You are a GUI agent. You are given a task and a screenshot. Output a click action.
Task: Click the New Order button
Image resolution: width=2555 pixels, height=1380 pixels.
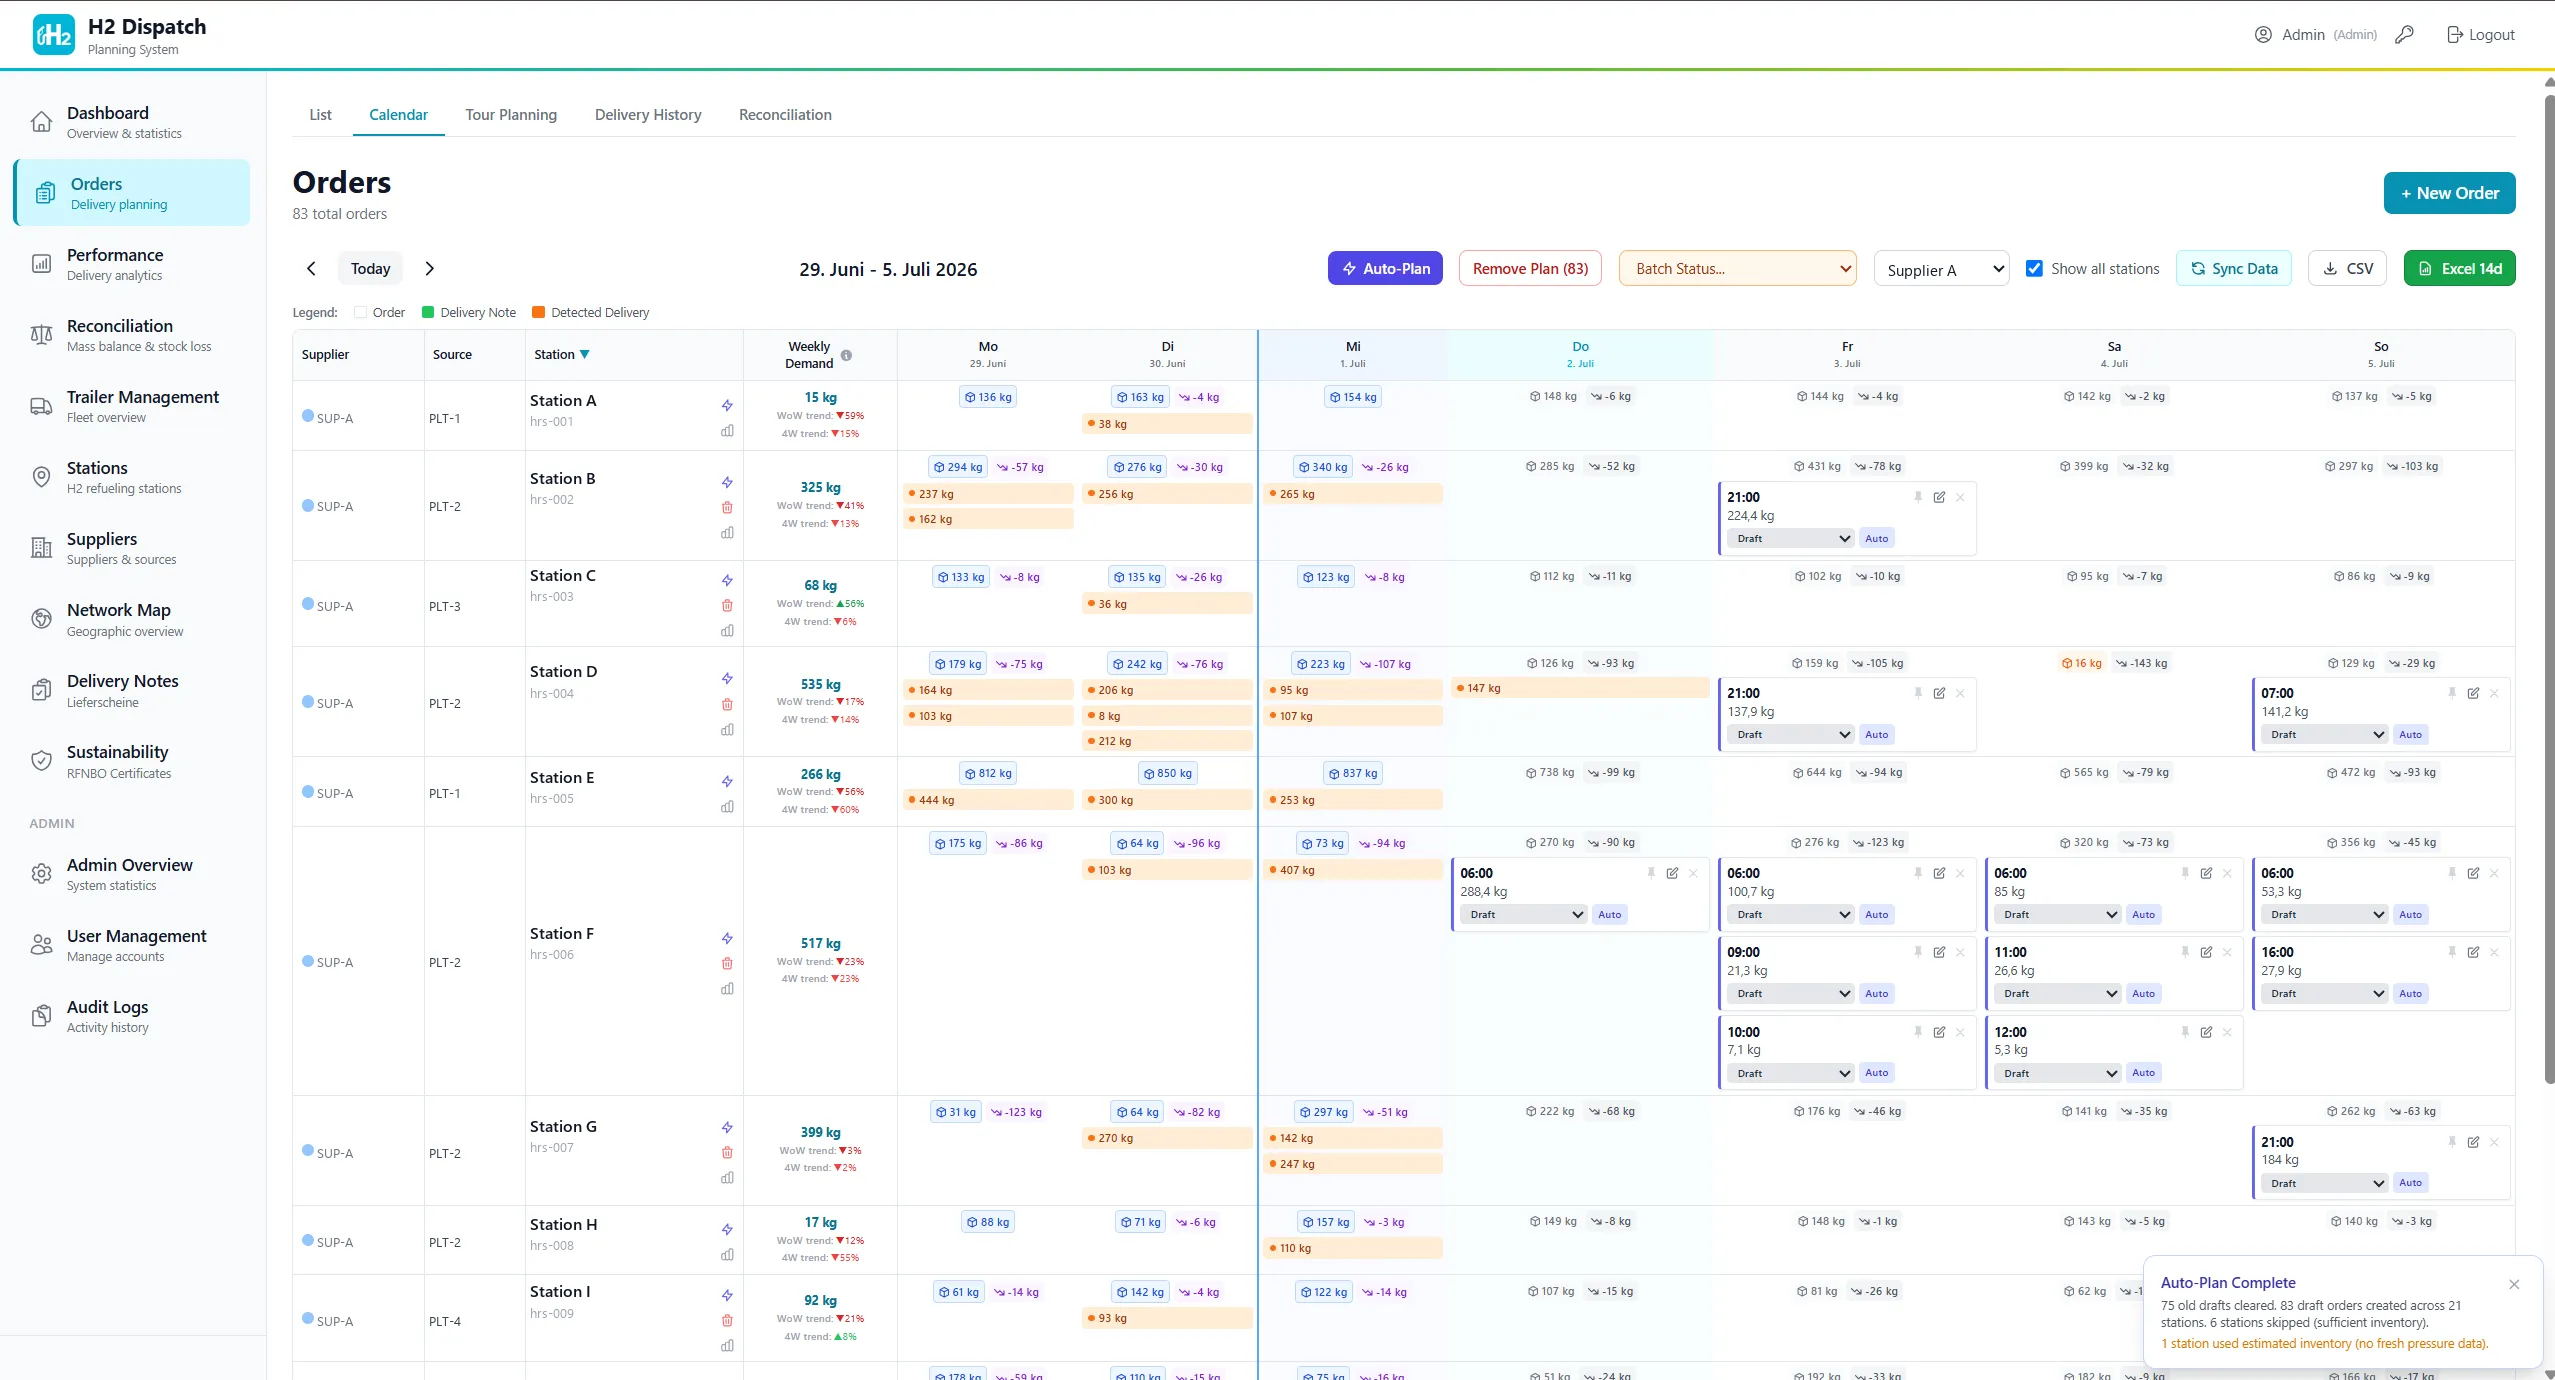click(x=2449, y=193)
